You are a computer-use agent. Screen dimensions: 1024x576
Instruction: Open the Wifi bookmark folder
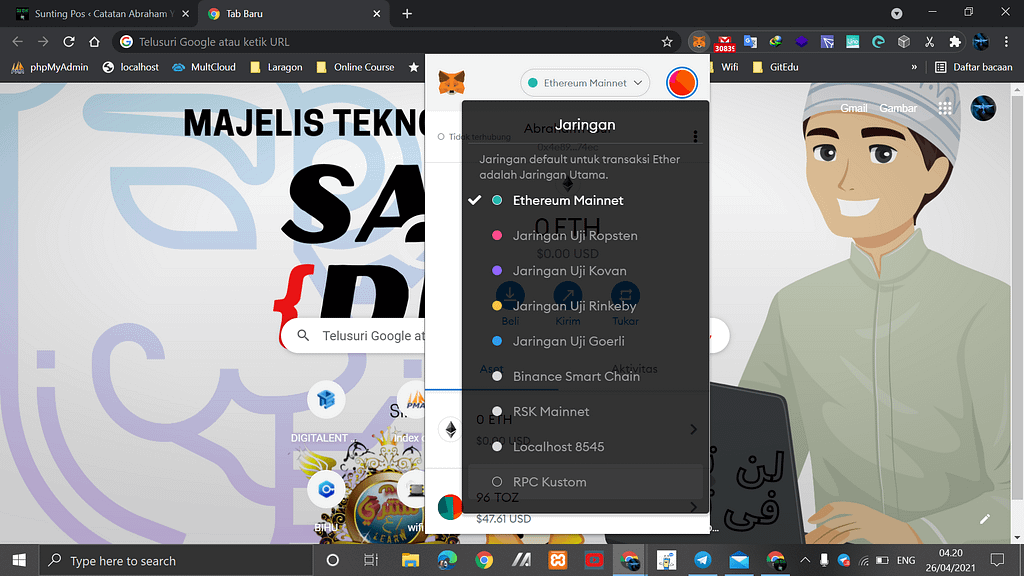(x=726, y=67)
